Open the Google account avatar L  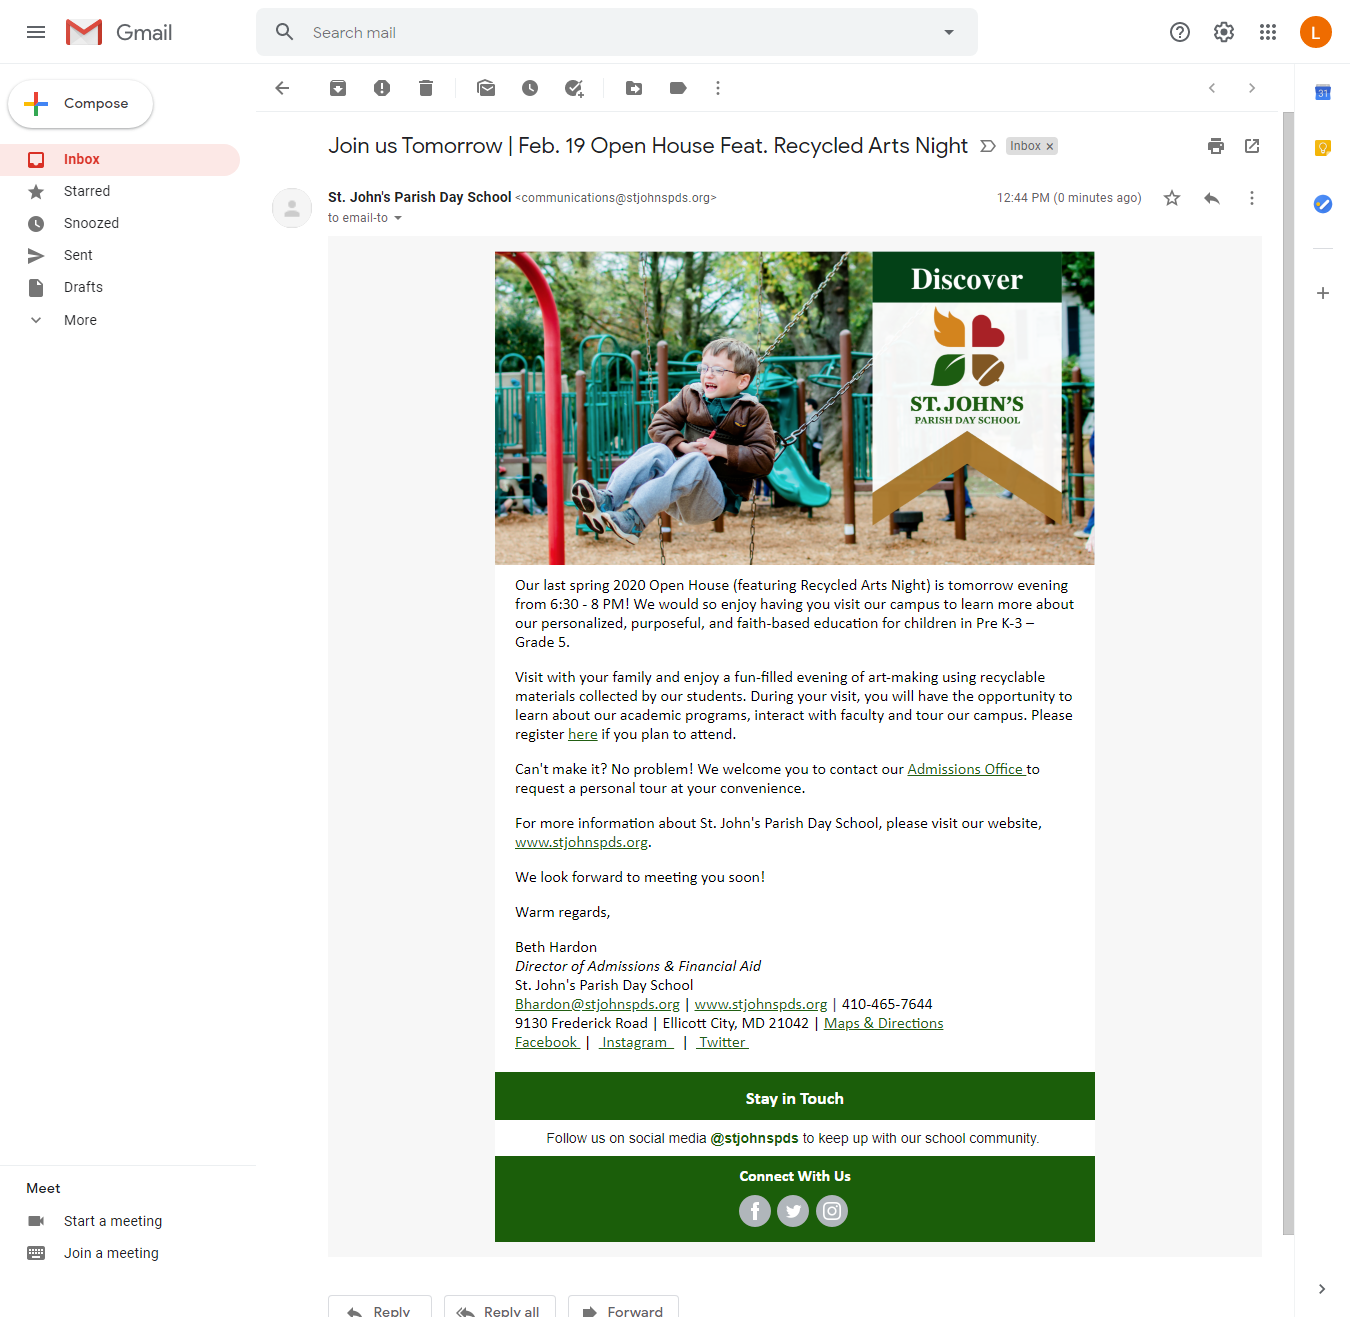click(x=1316, y=32)
